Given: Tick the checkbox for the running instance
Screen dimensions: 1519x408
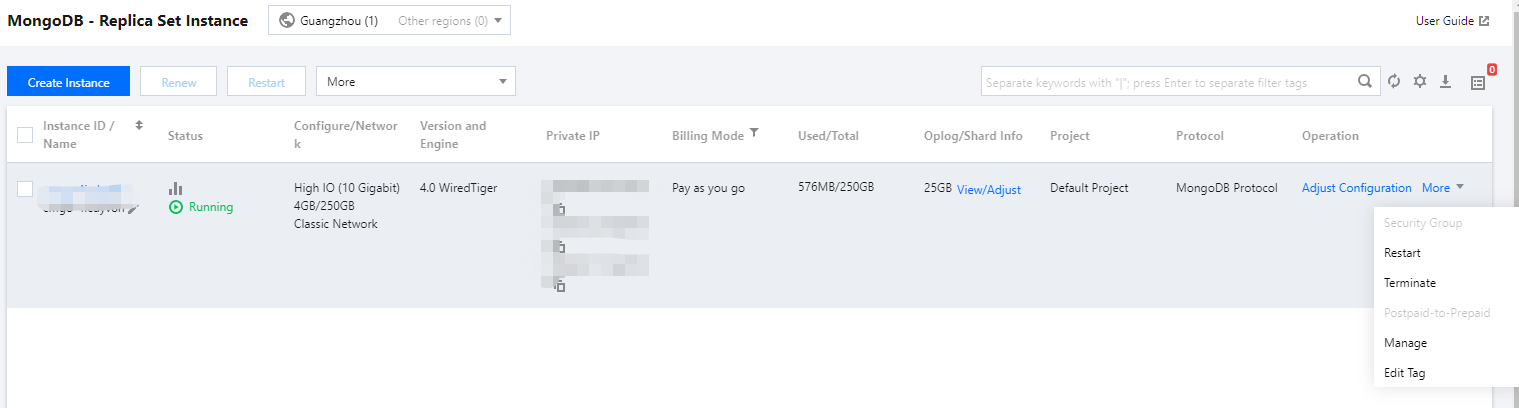Looking at the screenshot, I should point(25,189).
